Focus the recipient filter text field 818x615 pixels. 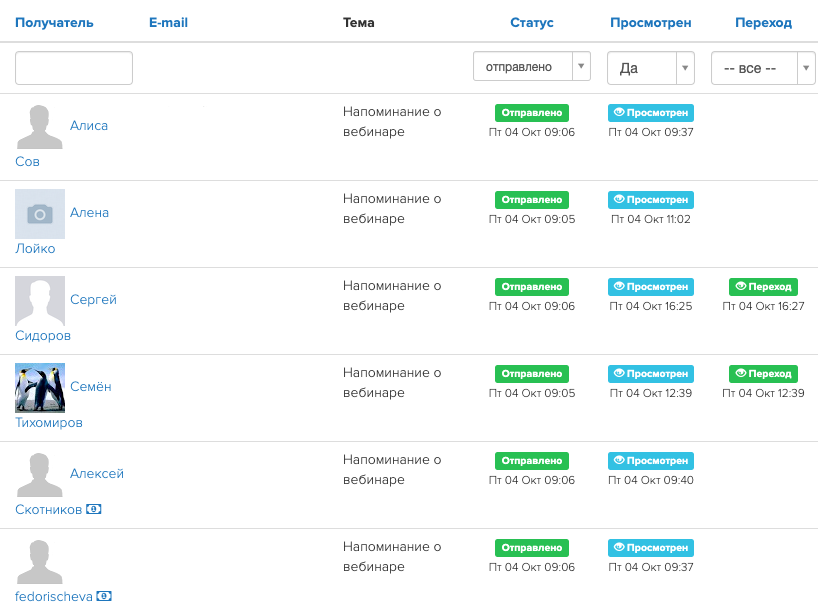pyautogui.click(x=74, y=68)
